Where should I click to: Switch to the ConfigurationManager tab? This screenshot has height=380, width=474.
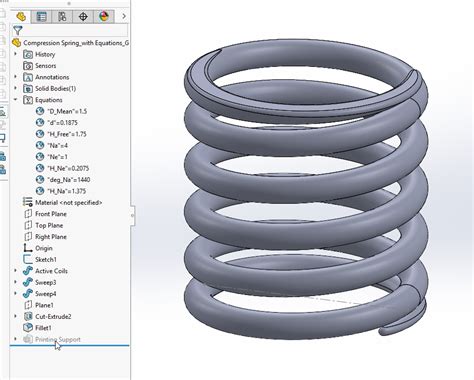point(62,16)
